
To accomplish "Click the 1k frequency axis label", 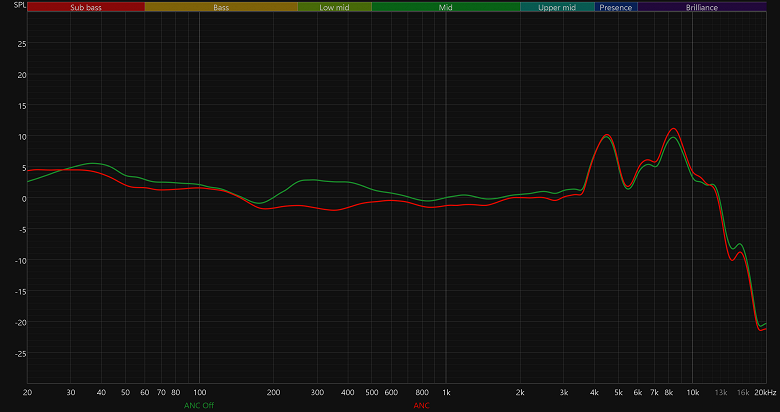I will coord(446,393).
